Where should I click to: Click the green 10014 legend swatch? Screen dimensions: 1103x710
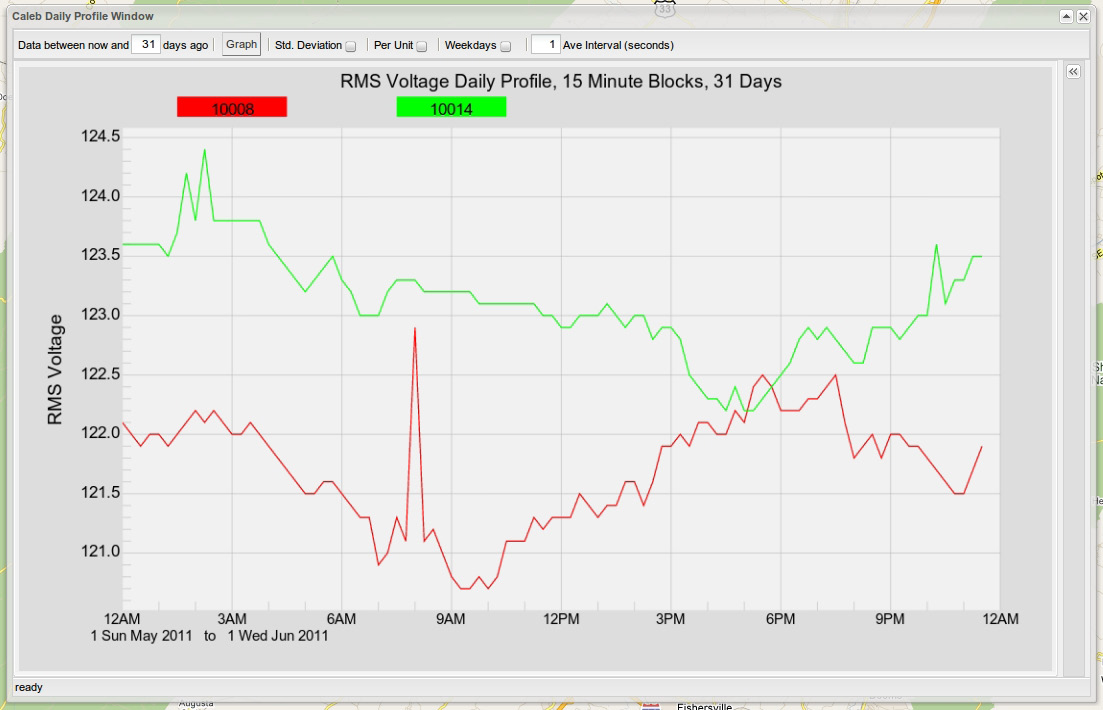point(451,107)
